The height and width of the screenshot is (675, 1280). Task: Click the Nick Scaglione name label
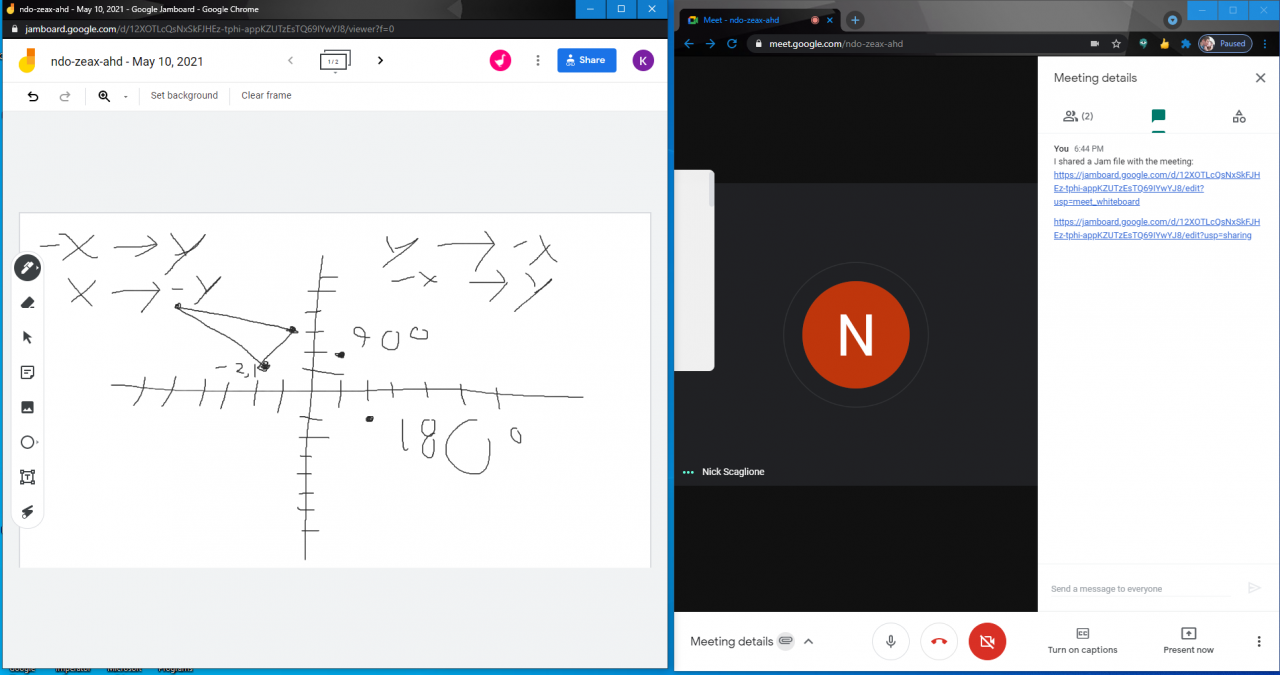coord(733,472)
